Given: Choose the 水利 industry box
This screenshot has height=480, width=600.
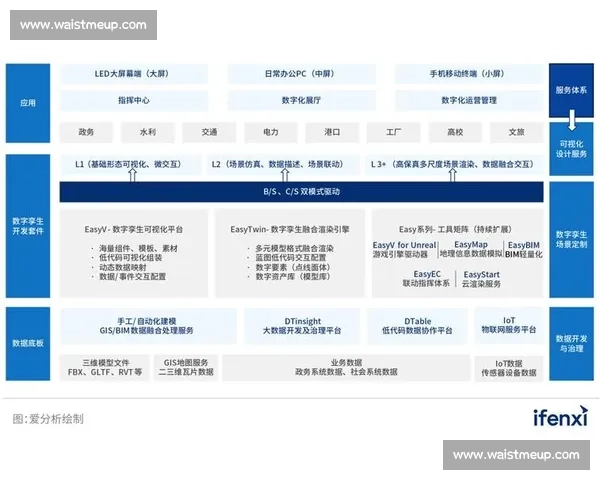Looking at the screenshot, I should [x=148, y=132].
